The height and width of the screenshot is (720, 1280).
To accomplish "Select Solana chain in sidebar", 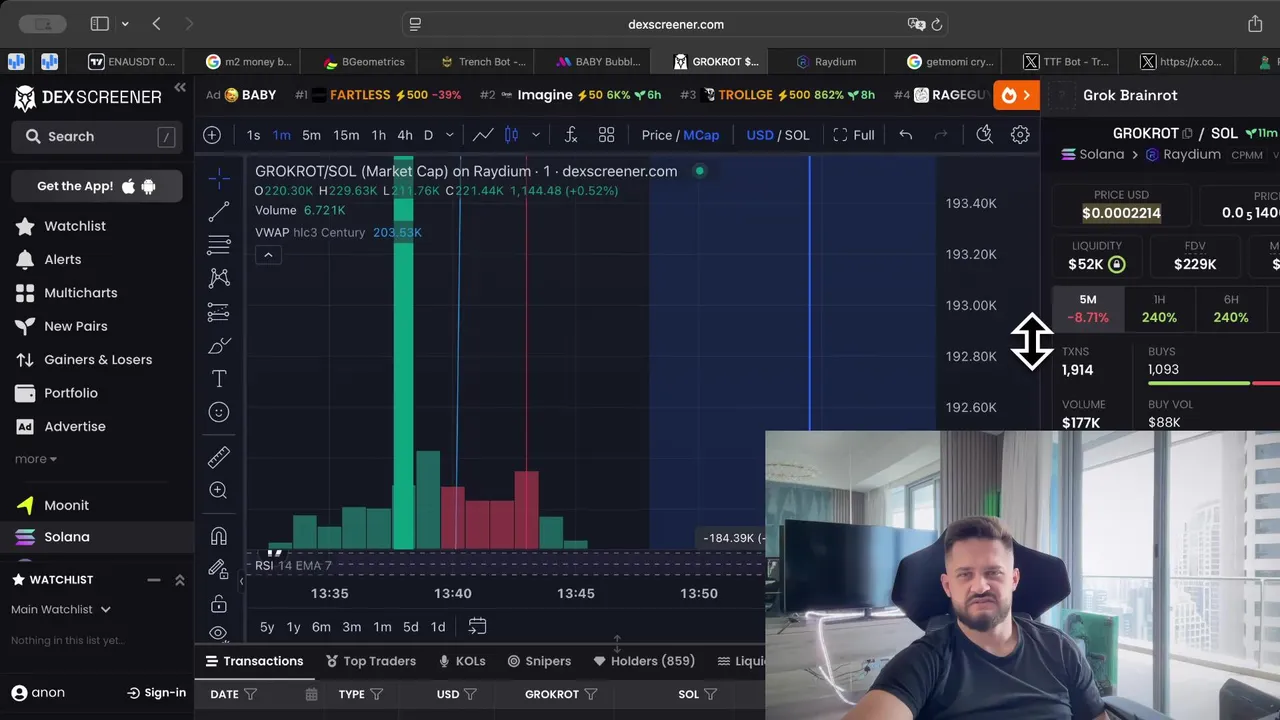I will pyautogui.click(x=67, y=537).
